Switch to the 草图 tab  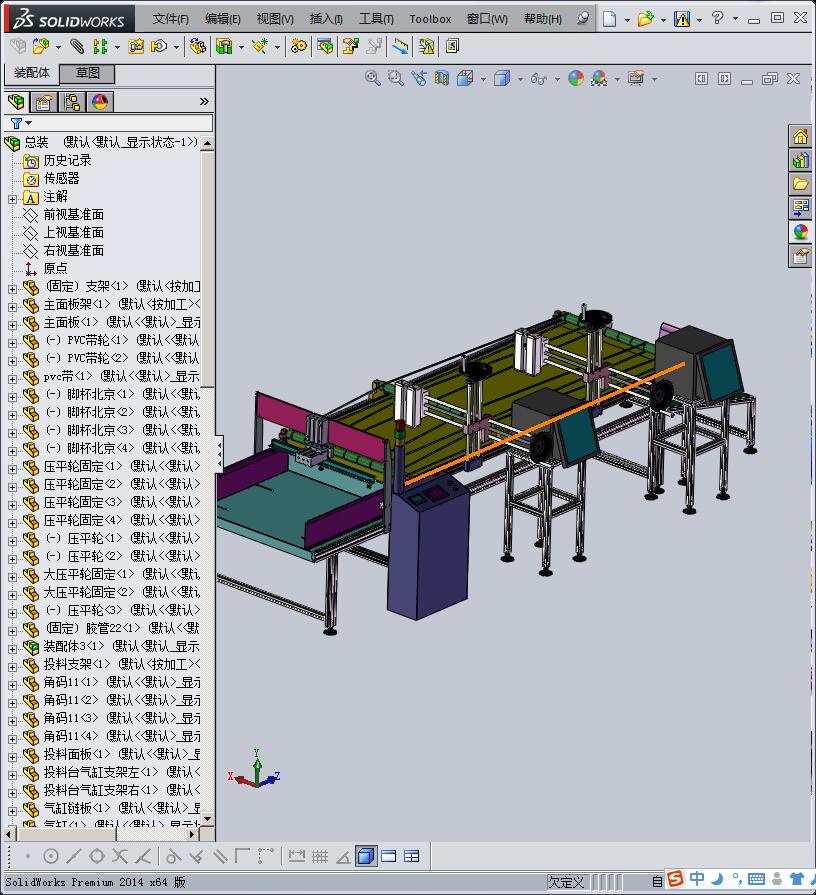click(88, 73)
